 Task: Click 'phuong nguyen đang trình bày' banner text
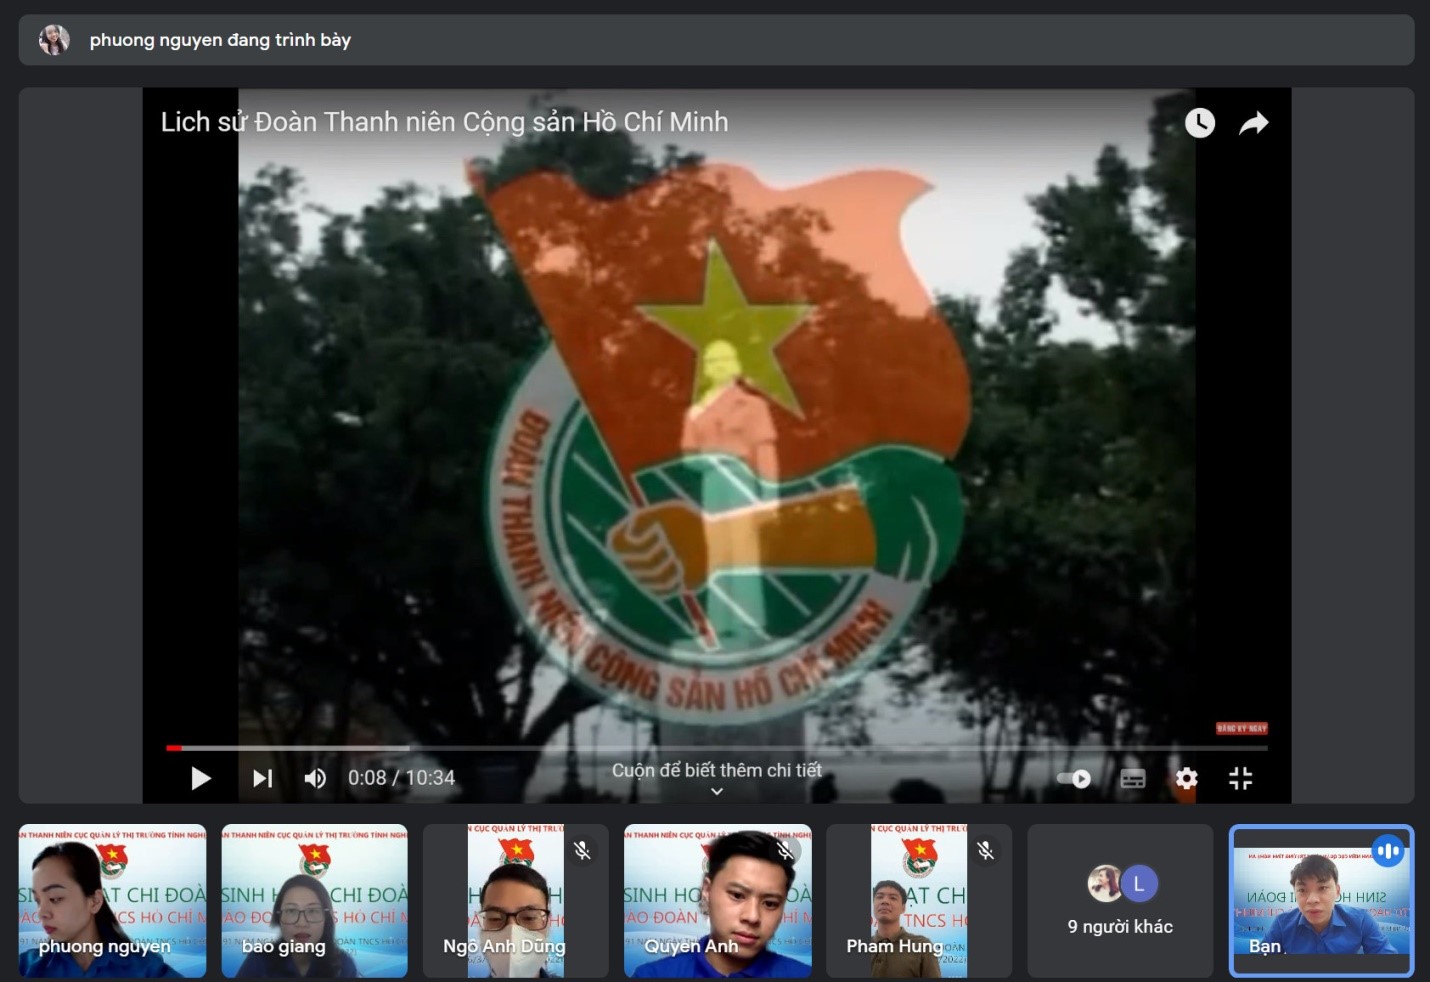pyautogui.click(x=220, y=40)
